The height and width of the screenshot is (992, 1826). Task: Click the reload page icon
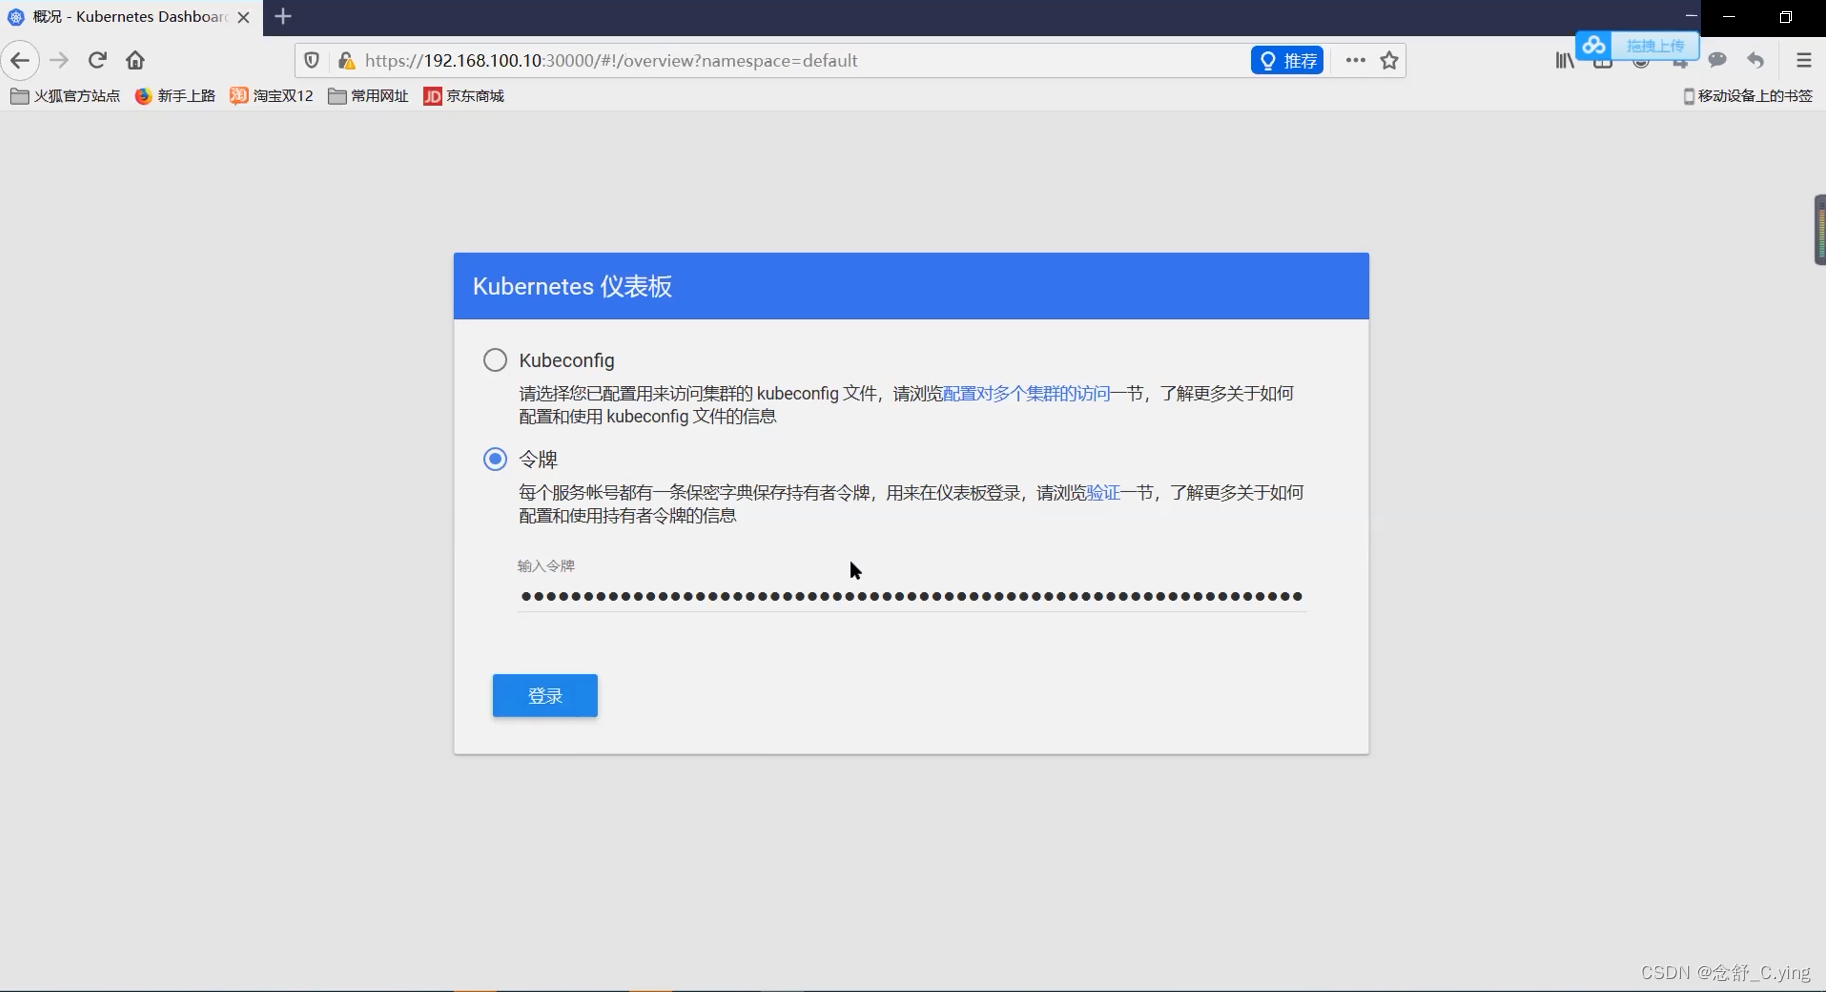[x=97, y=60]
